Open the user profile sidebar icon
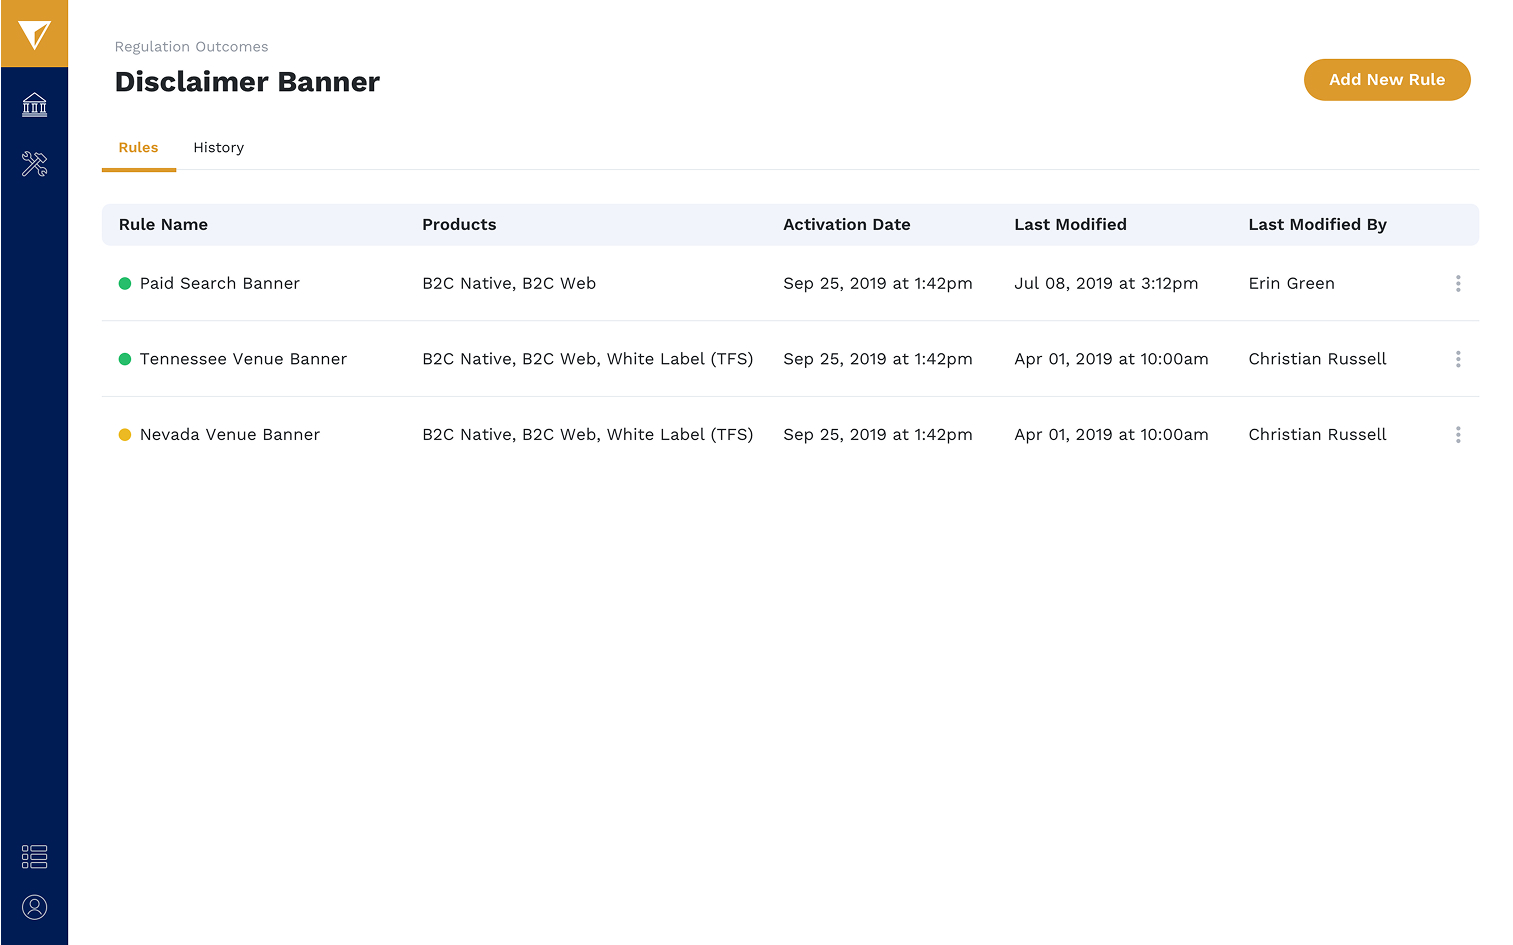1513x945 pixels. [34, 907]
